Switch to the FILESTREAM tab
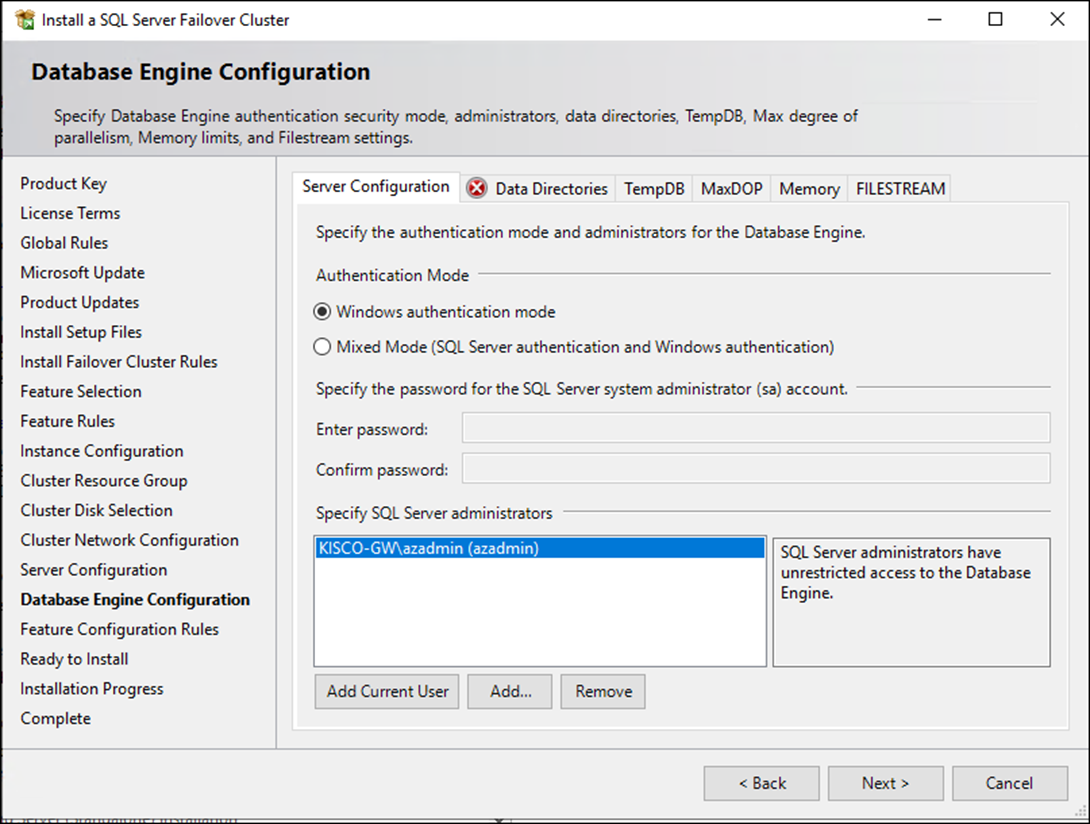This screenshot has height=824, width=1090. pos(900,188)
